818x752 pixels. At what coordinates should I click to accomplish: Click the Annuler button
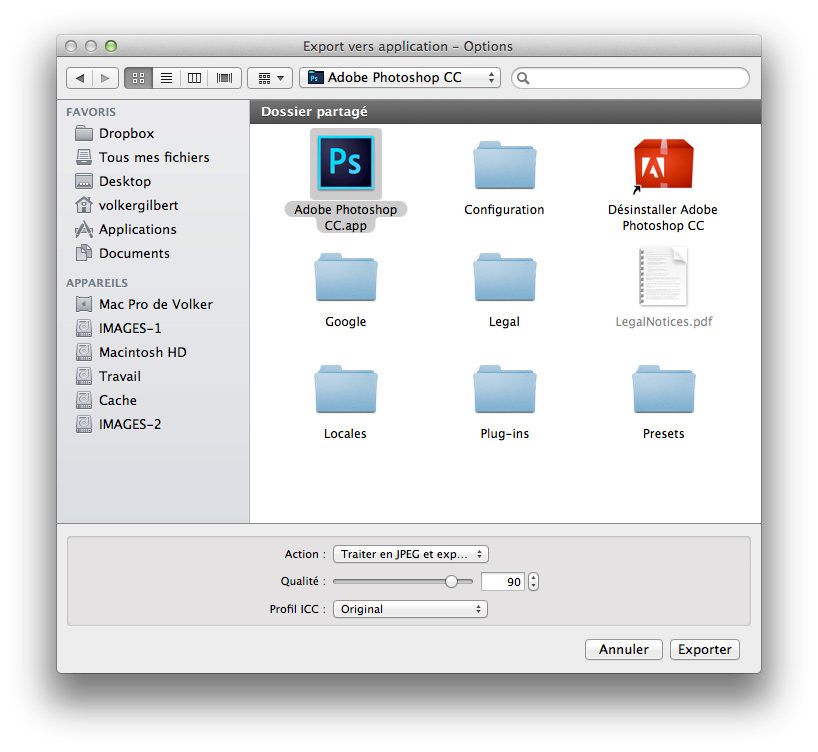click(623, 650)
